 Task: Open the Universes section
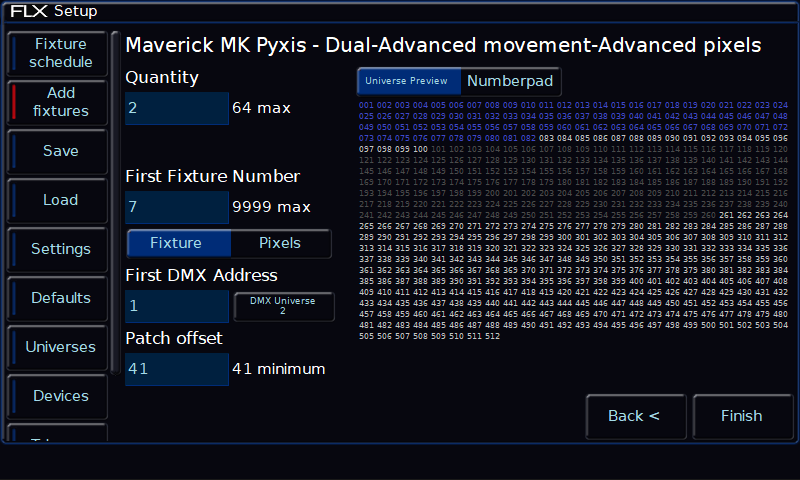pos(58,347)
